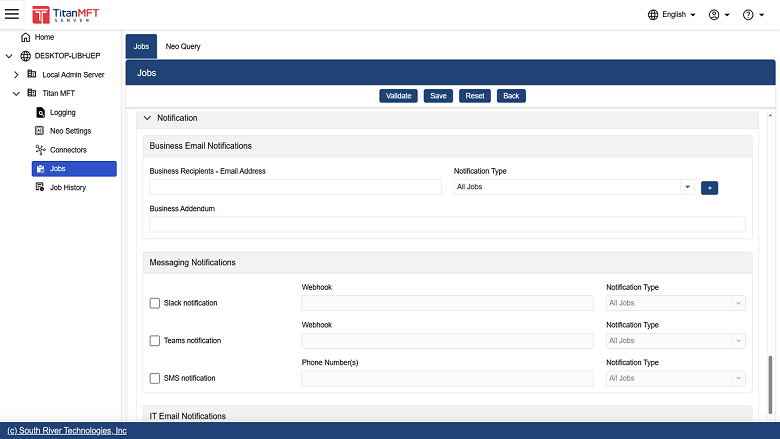Open the English language selector
This screenshot has width=780, height=439.
[672, 15]
